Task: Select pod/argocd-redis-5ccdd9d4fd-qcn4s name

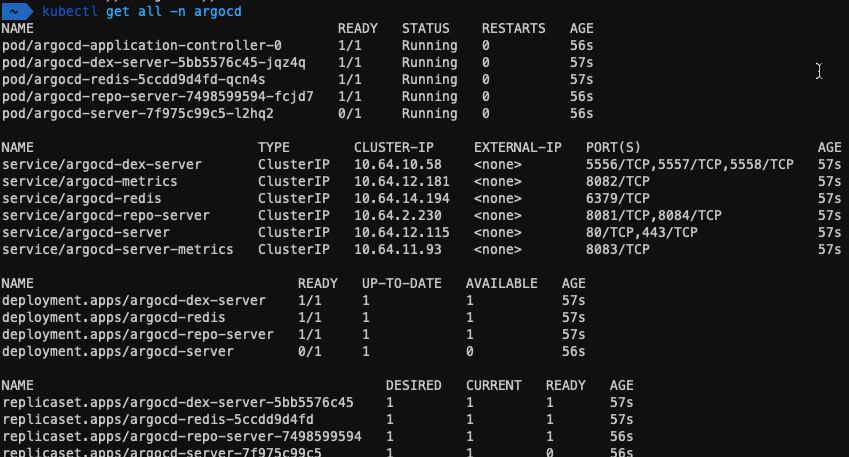Action: pyautogui.click(x=134, y=80)
